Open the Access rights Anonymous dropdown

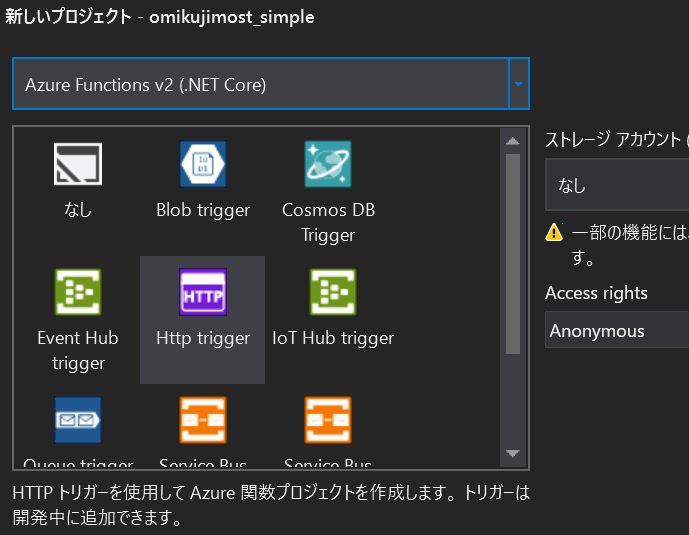[x=617, y=330]
